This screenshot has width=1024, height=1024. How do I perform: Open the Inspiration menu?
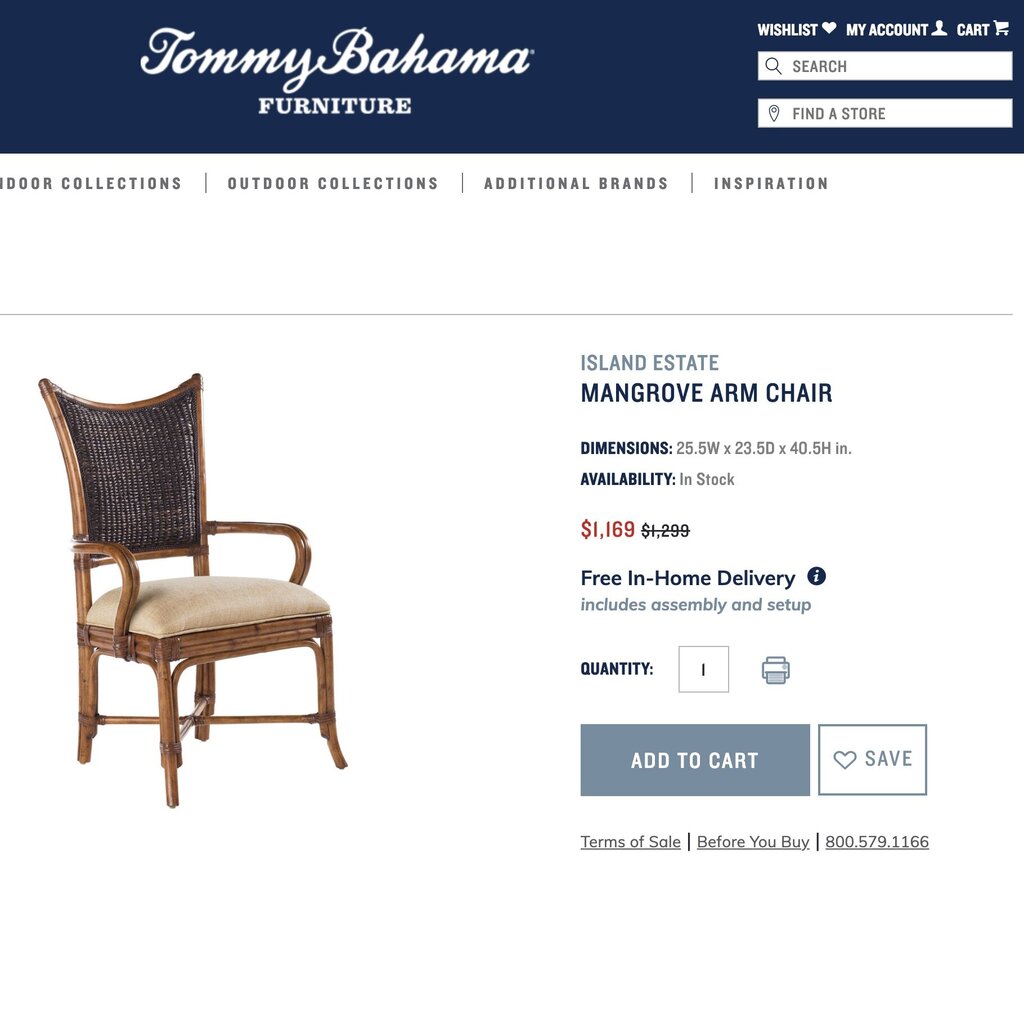tap(771, 184)
